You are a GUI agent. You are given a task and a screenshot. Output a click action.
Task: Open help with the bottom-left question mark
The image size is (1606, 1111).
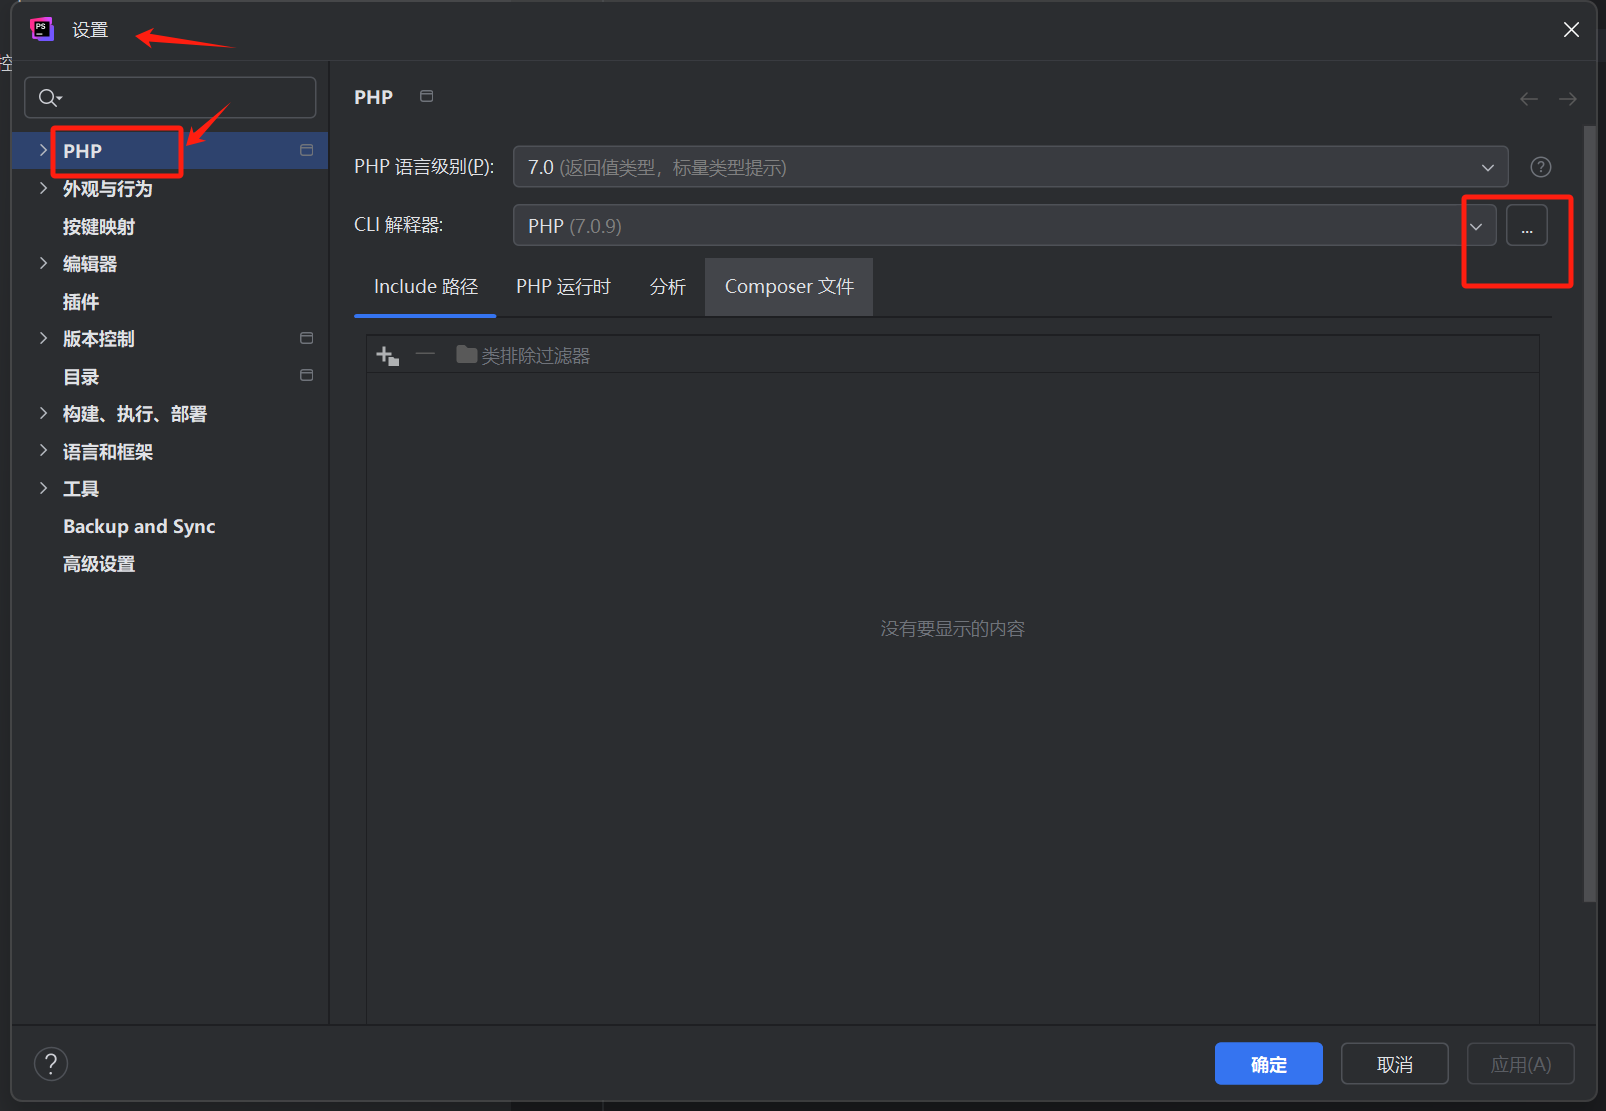tap(51, 1064)
